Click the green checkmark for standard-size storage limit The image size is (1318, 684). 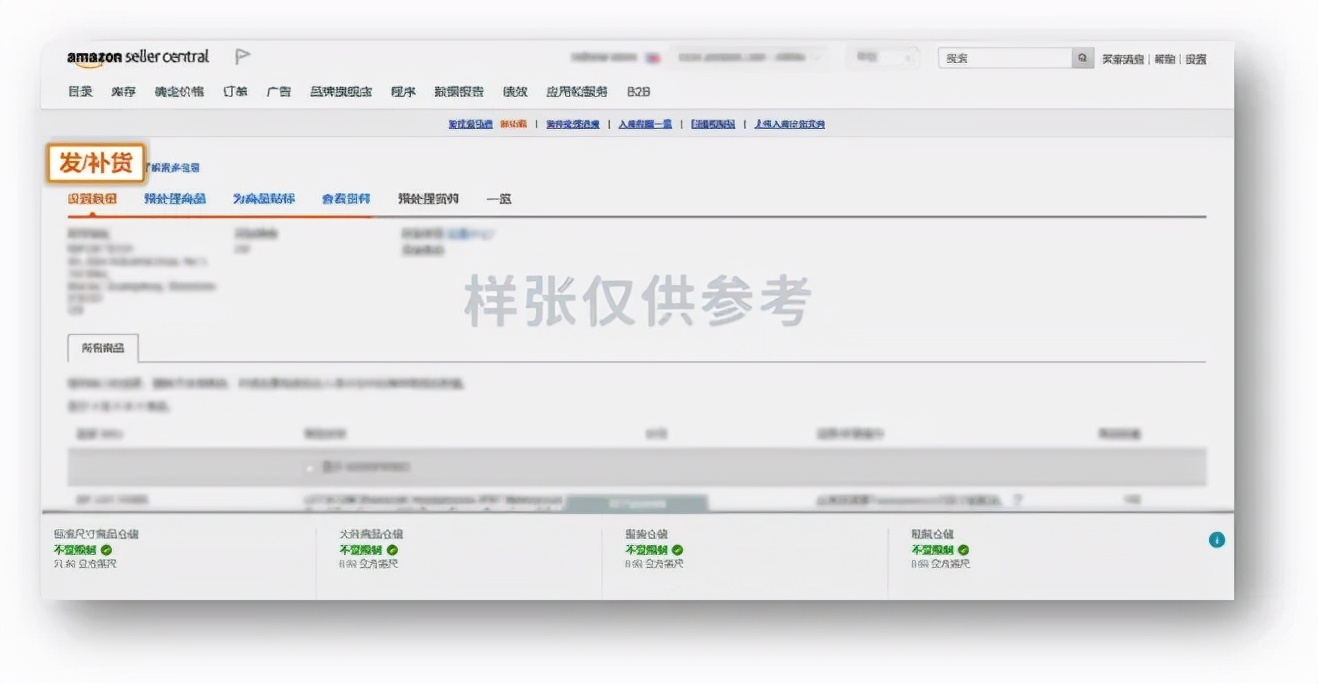click(x=109, y=549)
